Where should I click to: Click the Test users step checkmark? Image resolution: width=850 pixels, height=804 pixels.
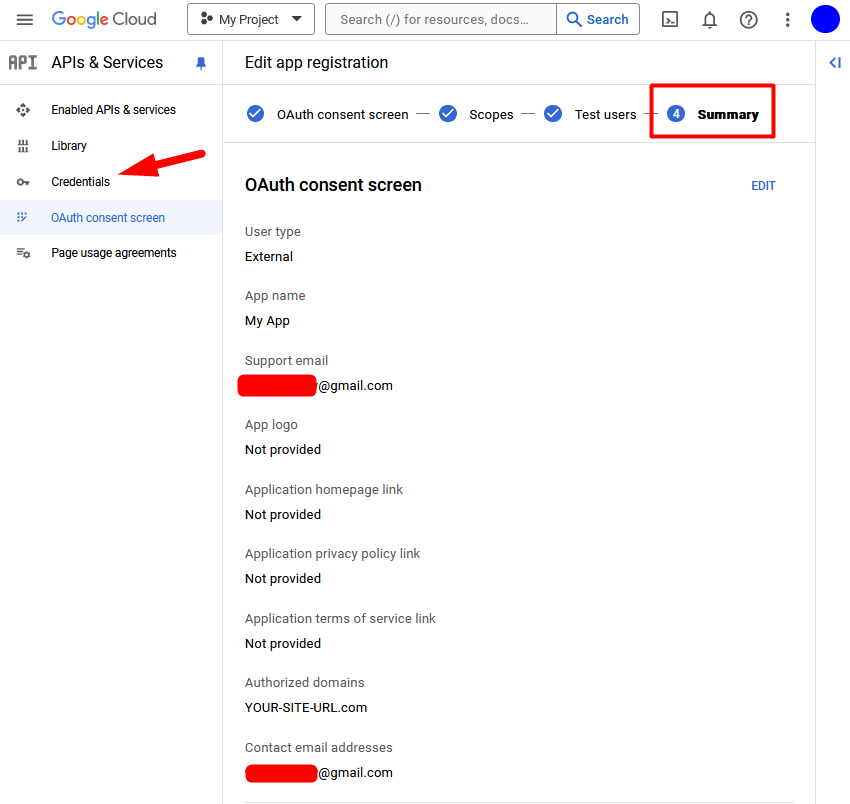pyautogui.click(x=553, y=114)
